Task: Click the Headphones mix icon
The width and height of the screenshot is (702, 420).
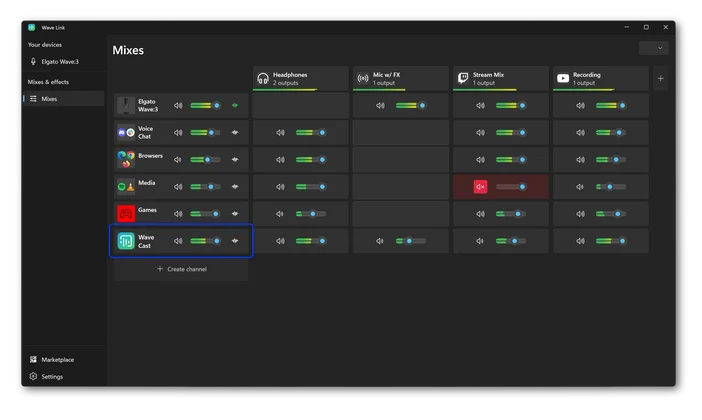Action: tap(263, 78)
